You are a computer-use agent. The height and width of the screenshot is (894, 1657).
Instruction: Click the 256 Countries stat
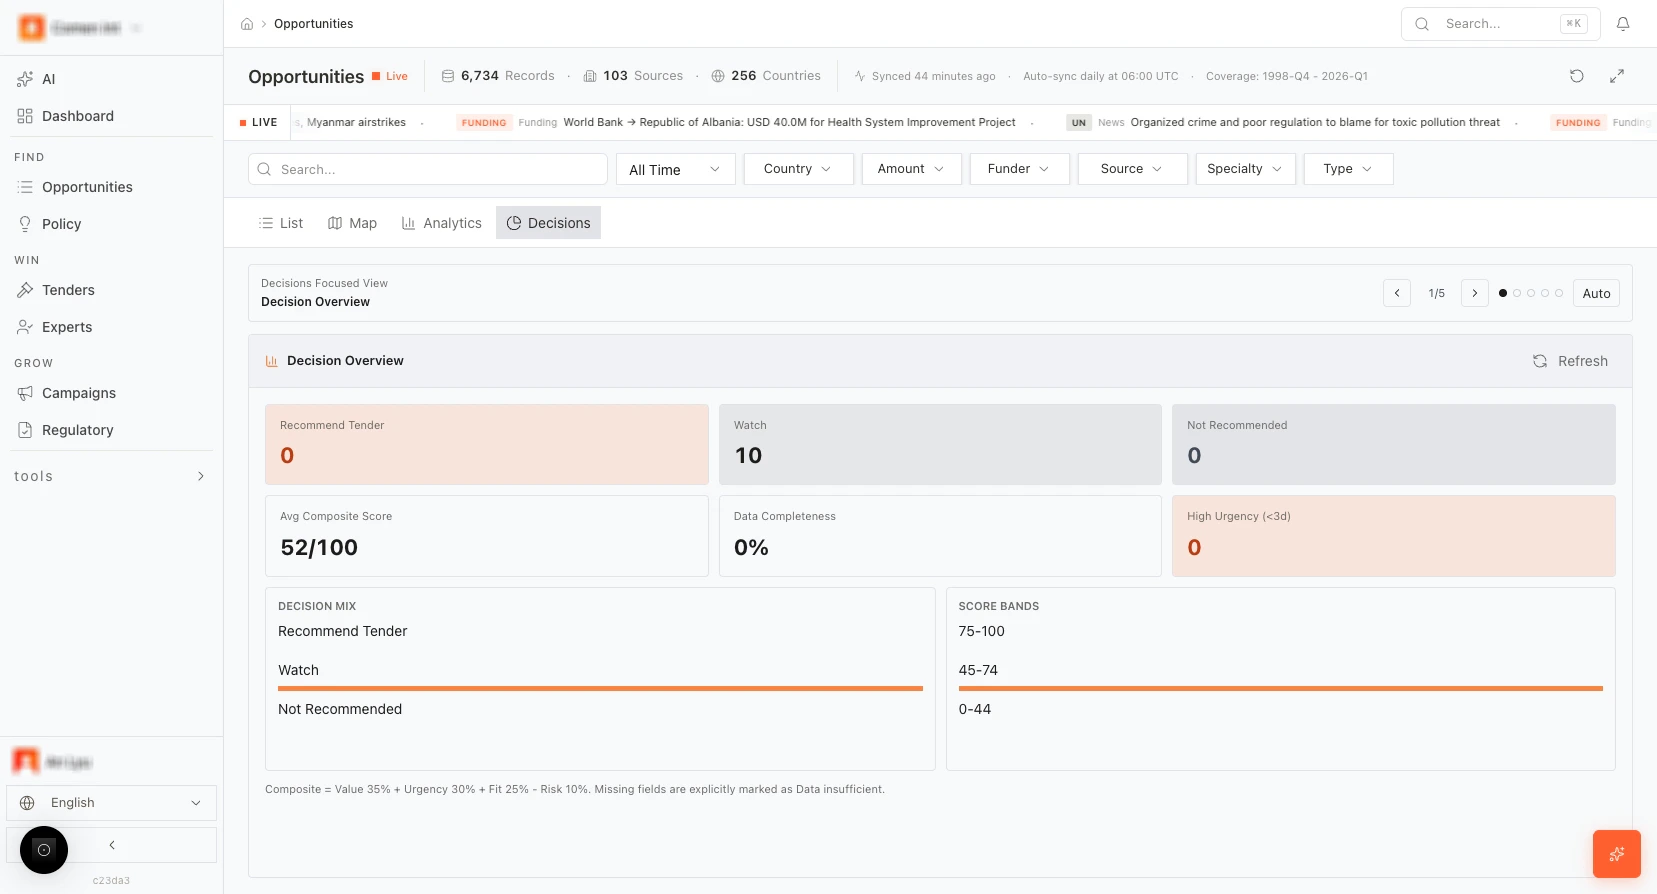point(766,76)
